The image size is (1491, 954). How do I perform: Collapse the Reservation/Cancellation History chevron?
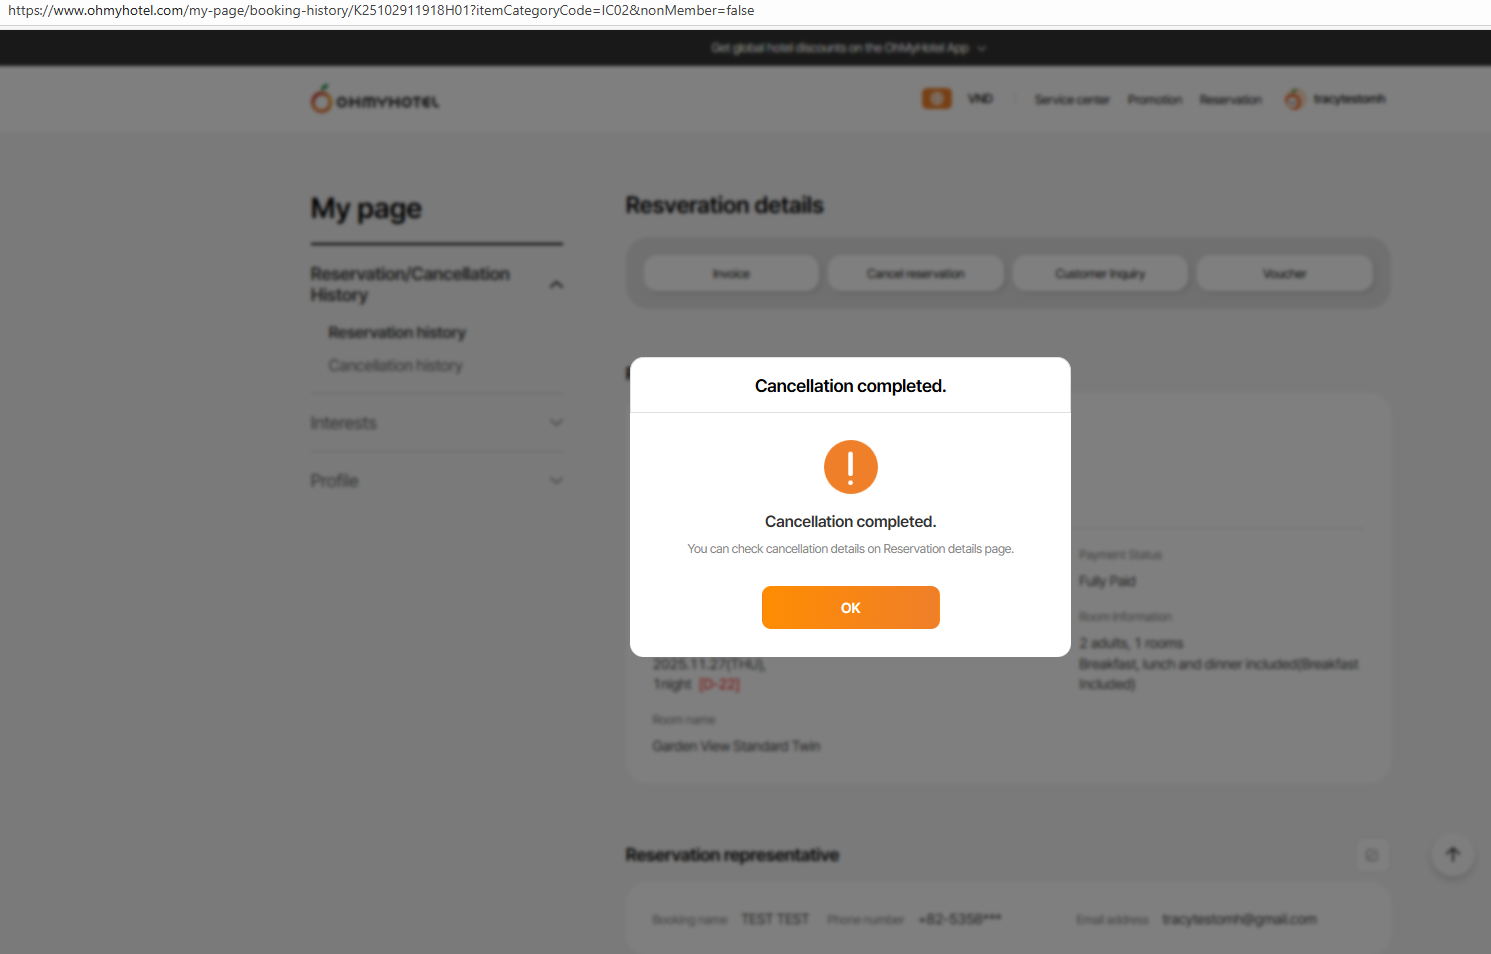(556, 285)
